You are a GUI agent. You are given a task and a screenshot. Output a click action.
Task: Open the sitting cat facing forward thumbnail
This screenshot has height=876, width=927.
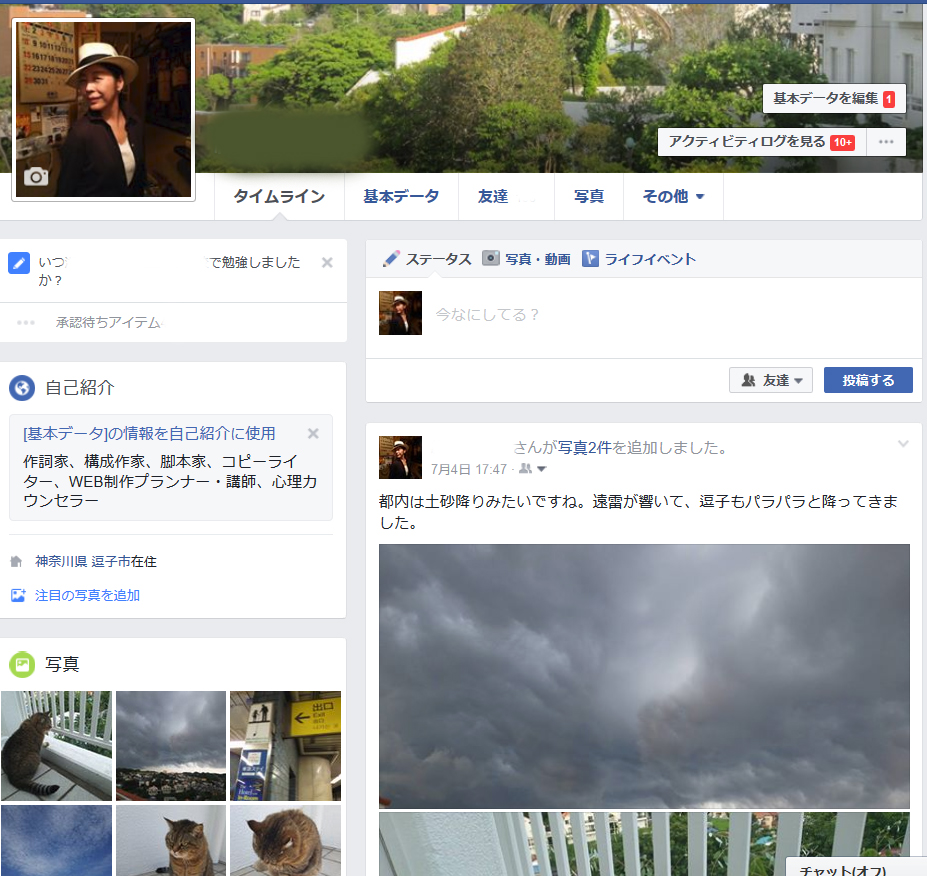[x=171, y=841]
